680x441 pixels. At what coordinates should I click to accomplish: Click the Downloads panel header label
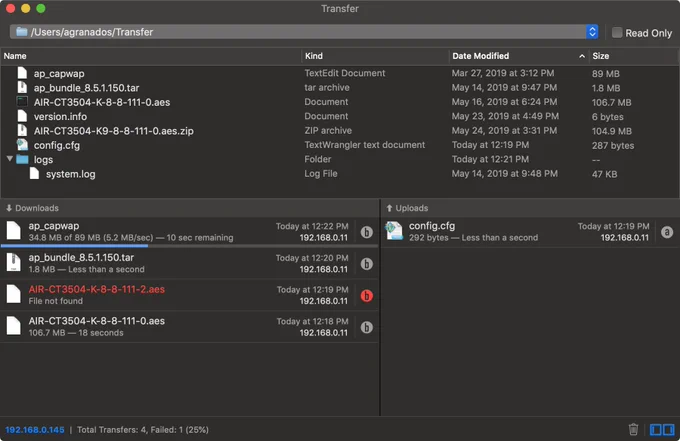(37, 208)
